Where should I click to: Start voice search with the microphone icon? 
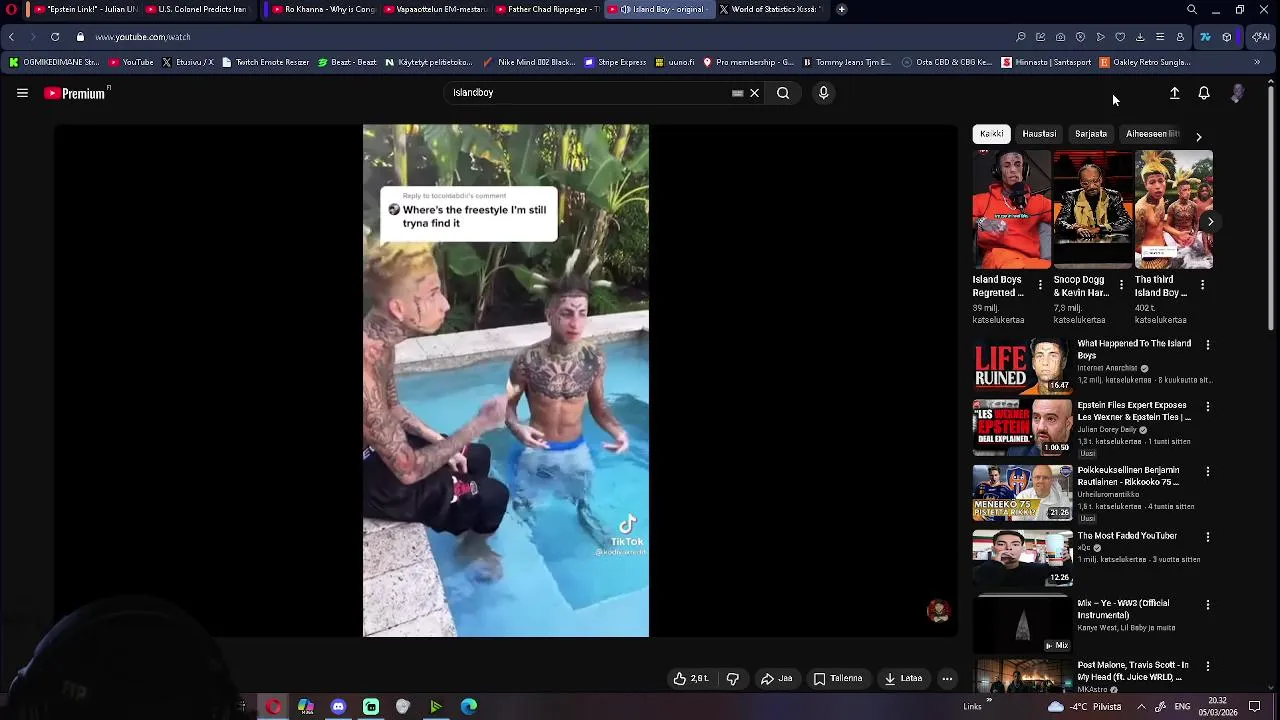click(x=823, y=93)
